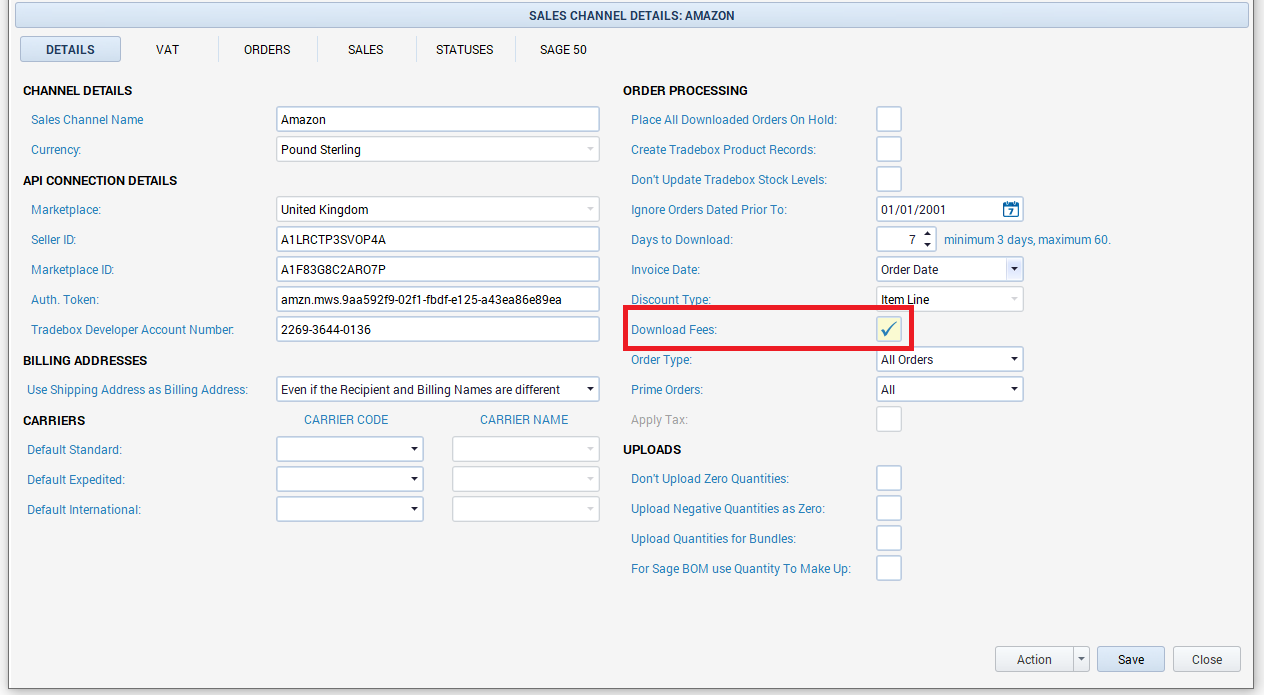Click the CARRIER CODE column header

coord(346,420)
